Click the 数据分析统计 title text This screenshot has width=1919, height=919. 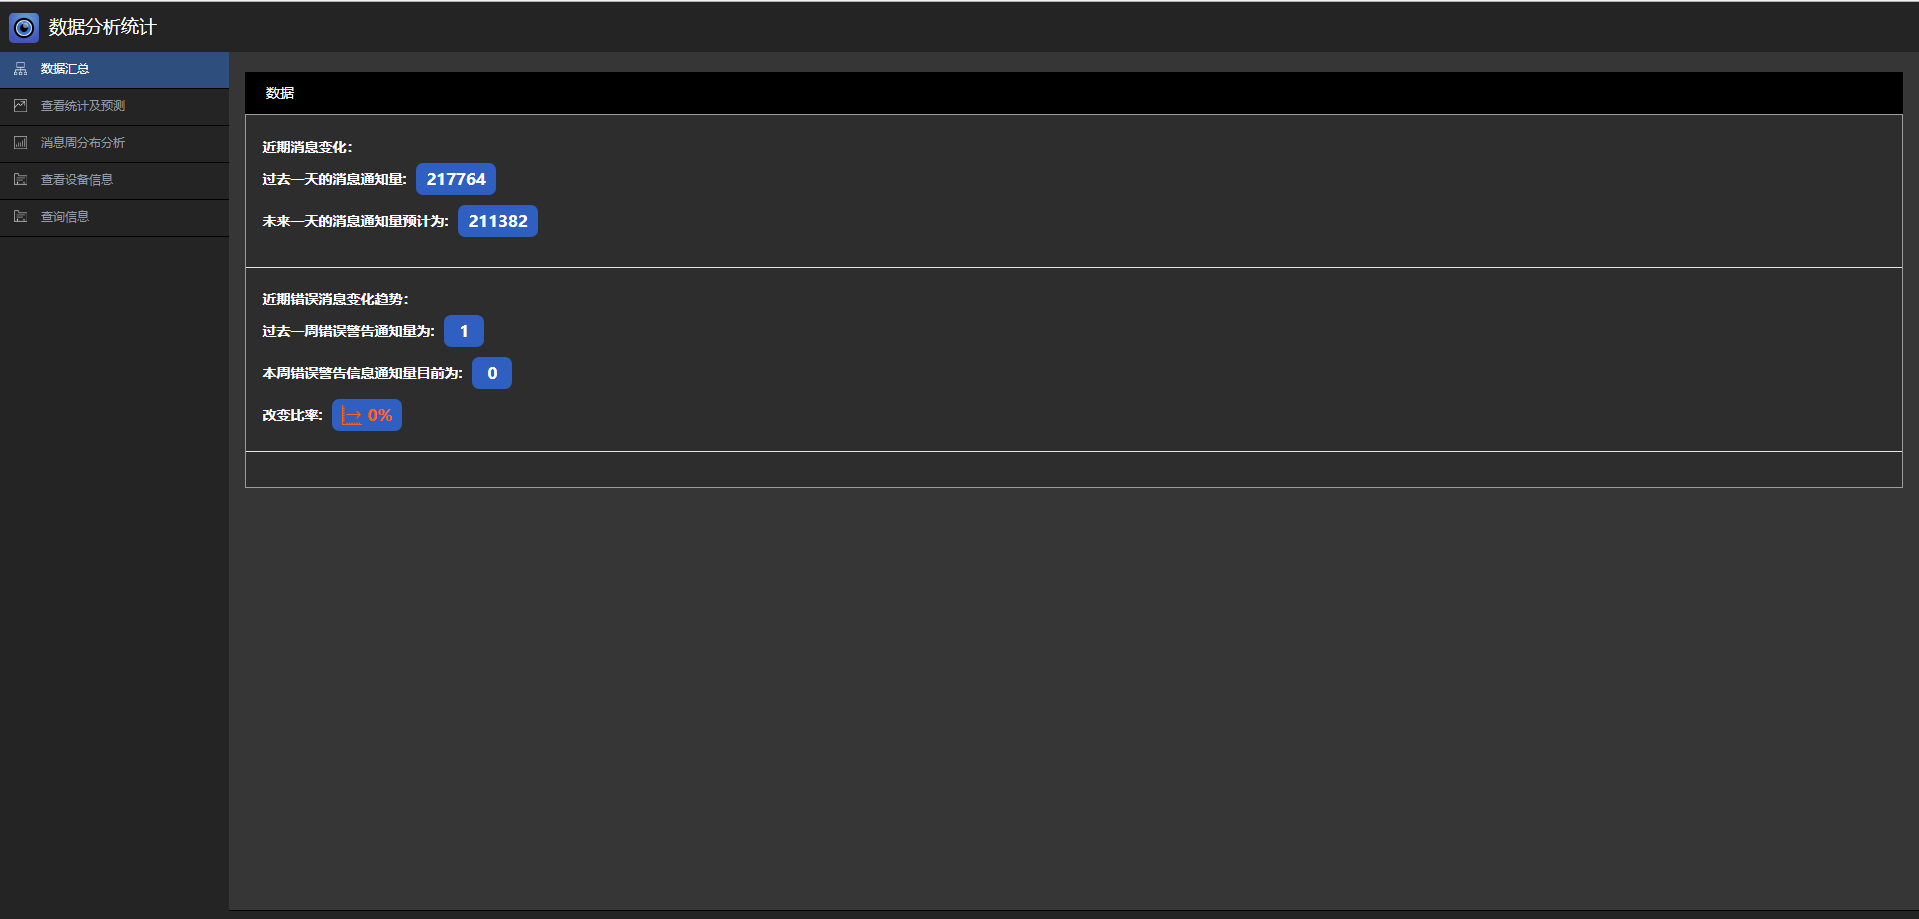pos(102,27)
